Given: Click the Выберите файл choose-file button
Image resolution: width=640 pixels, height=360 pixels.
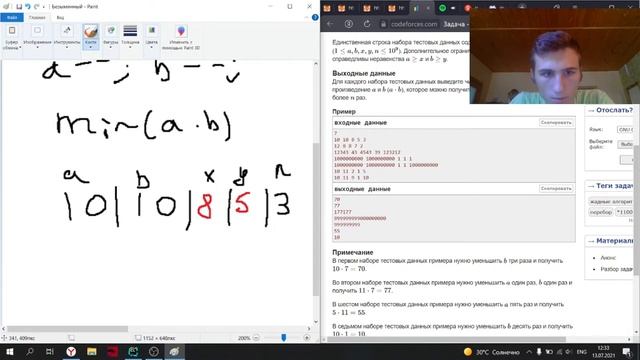Looking at the screenshot, I should click(x=625, y=144).
